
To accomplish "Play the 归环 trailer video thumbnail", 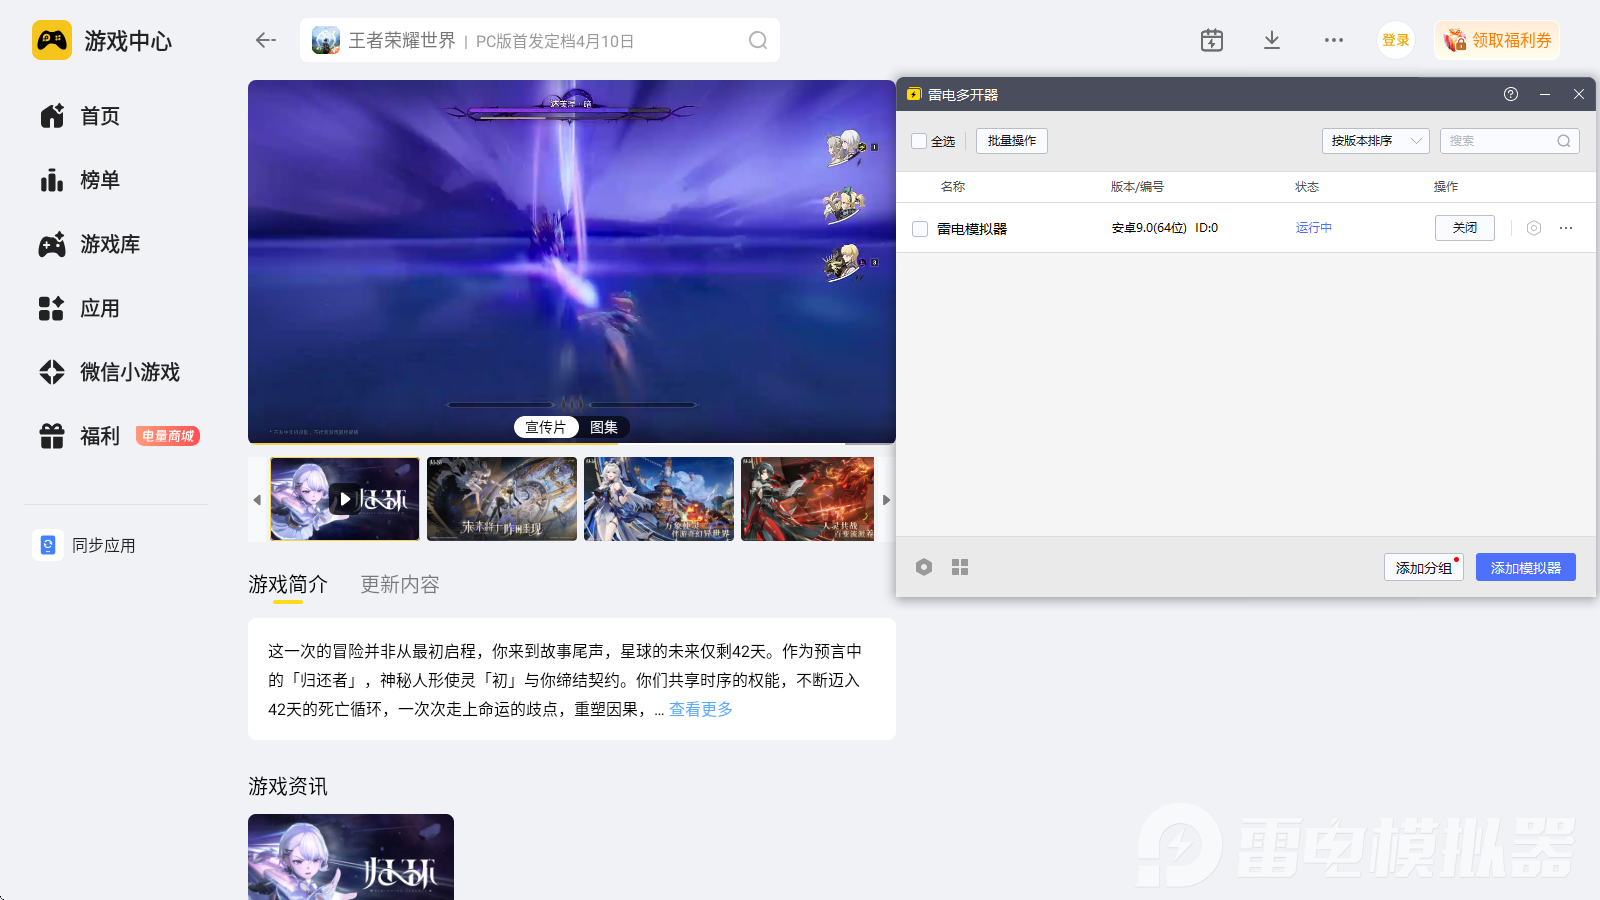I will (345, 499).
